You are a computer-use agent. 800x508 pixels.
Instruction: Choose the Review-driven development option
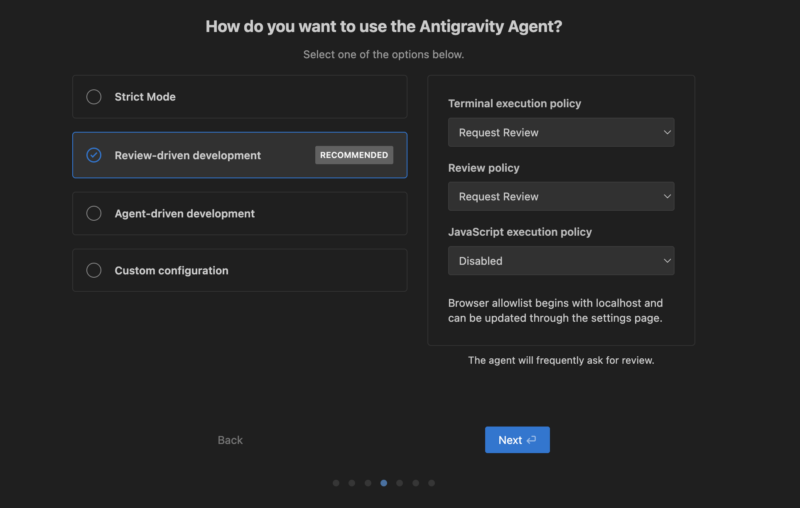pos(94,155)
